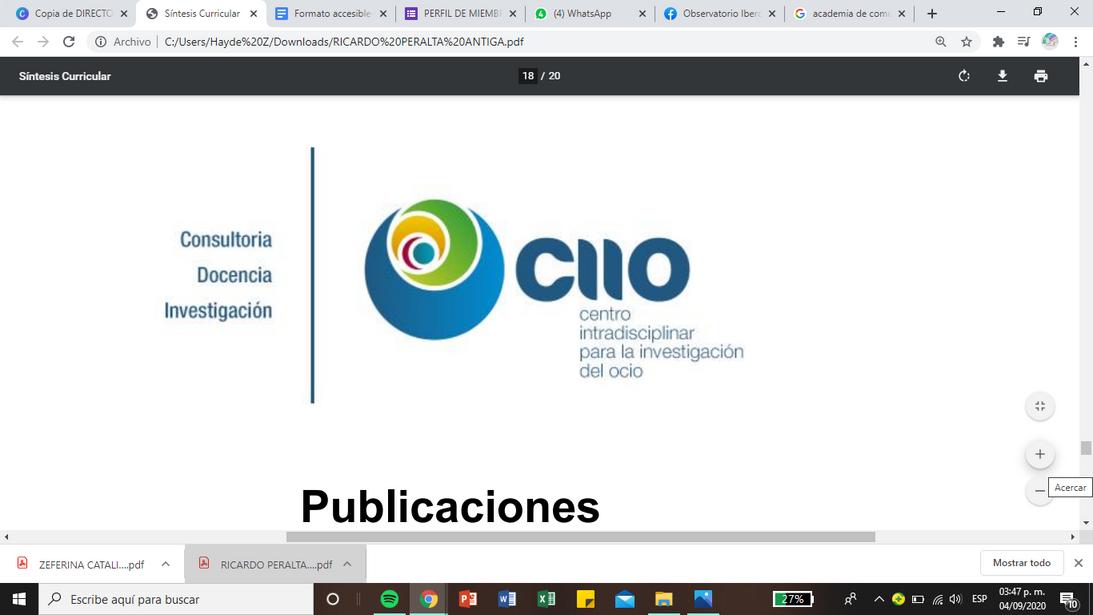Zoom out with the minus button

point(1039,491)
